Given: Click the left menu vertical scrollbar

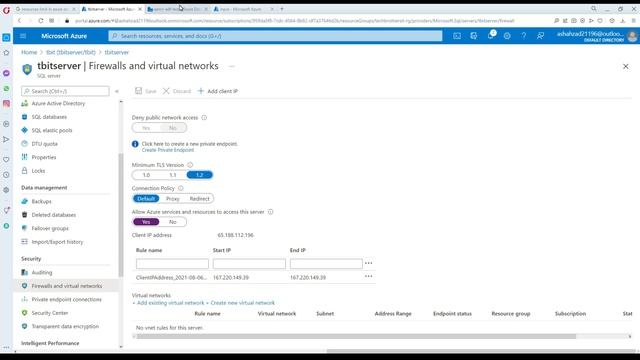Looking at the screenshot, I should pos(120,215).
